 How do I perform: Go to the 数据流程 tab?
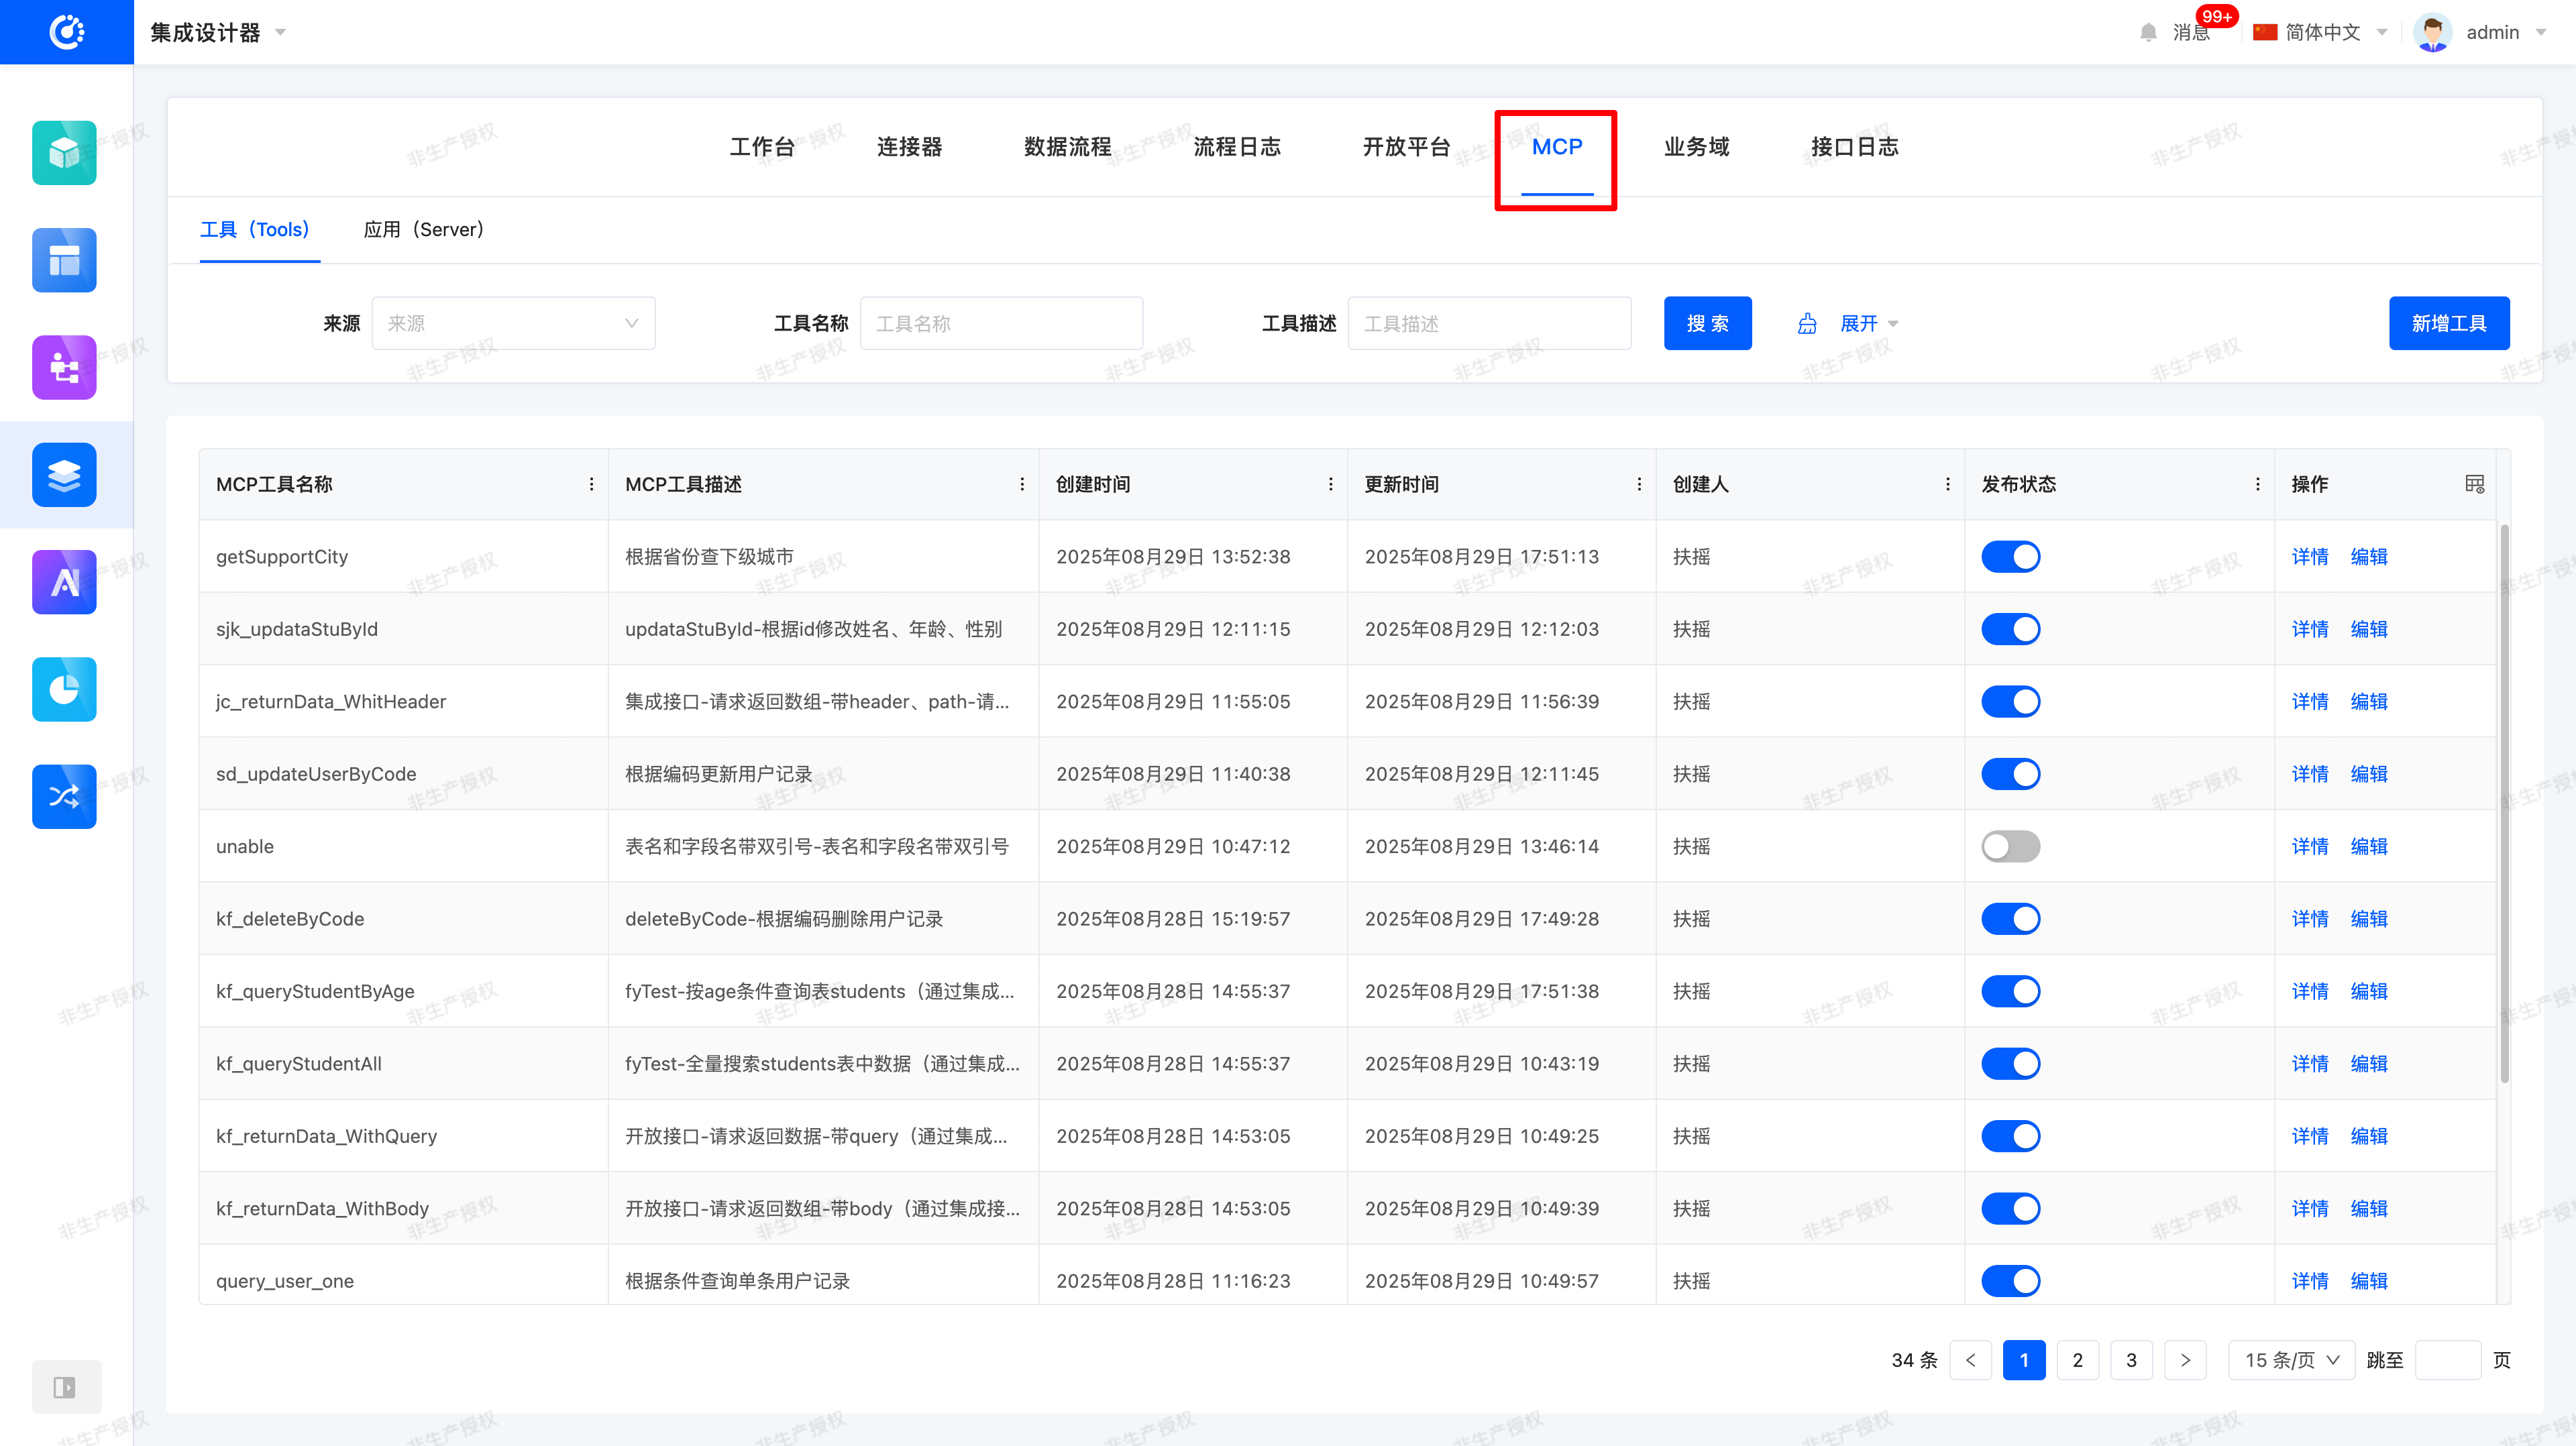(1067, 147)
